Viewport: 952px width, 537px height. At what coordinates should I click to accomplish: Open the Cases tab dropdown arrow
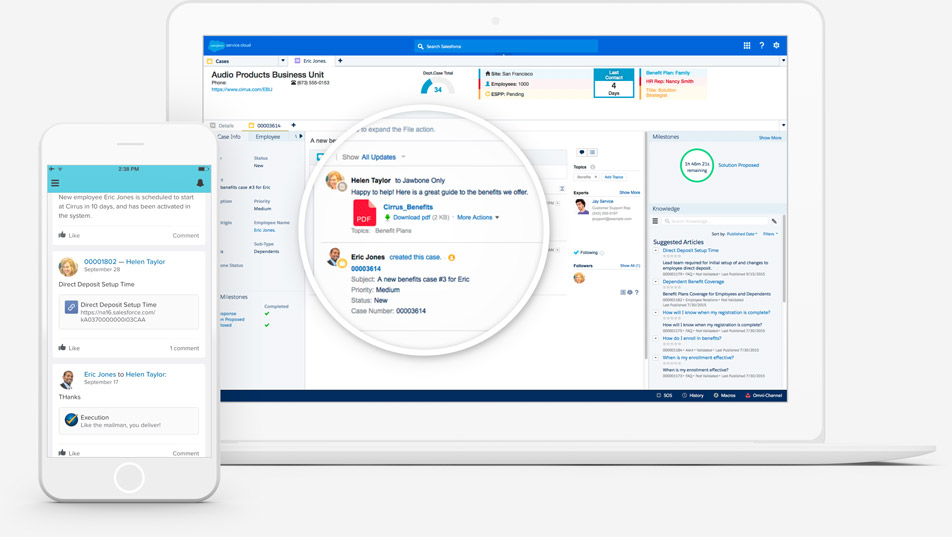(282, 61)
